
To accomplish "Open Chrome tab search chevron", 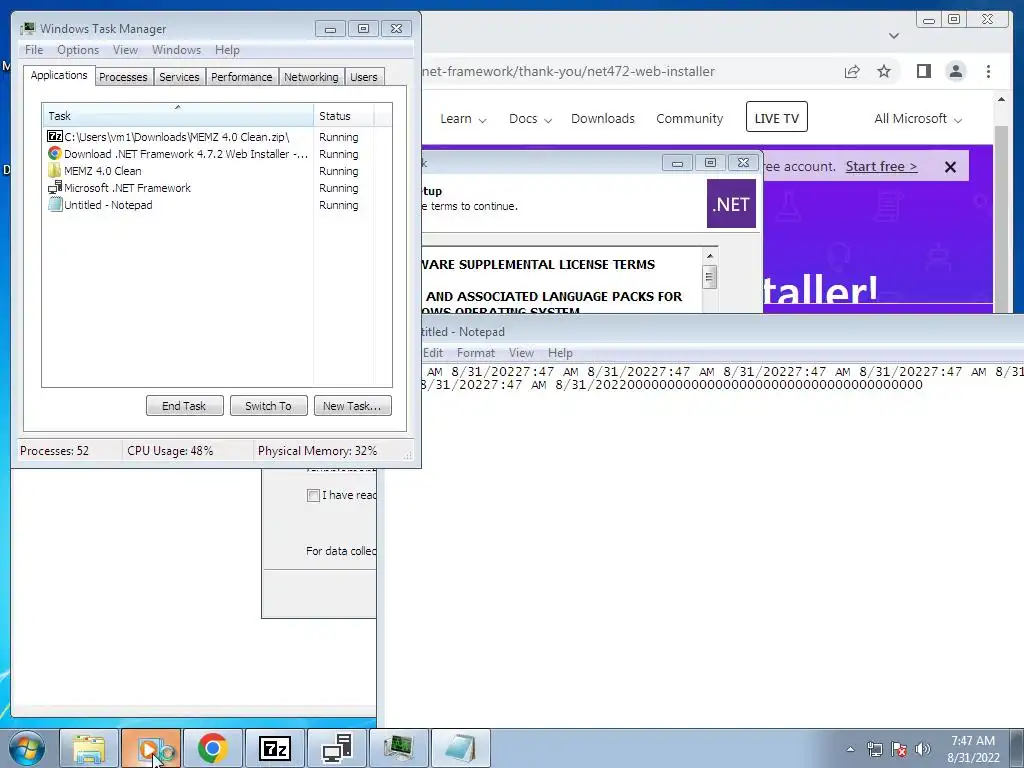I will [894, 35].
